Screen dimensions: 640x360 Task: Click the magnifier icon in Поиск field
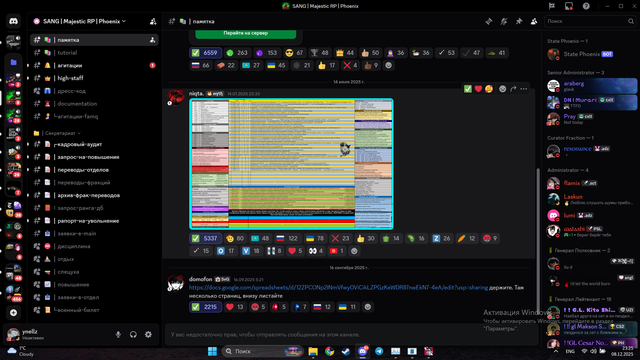pos(631,21)
